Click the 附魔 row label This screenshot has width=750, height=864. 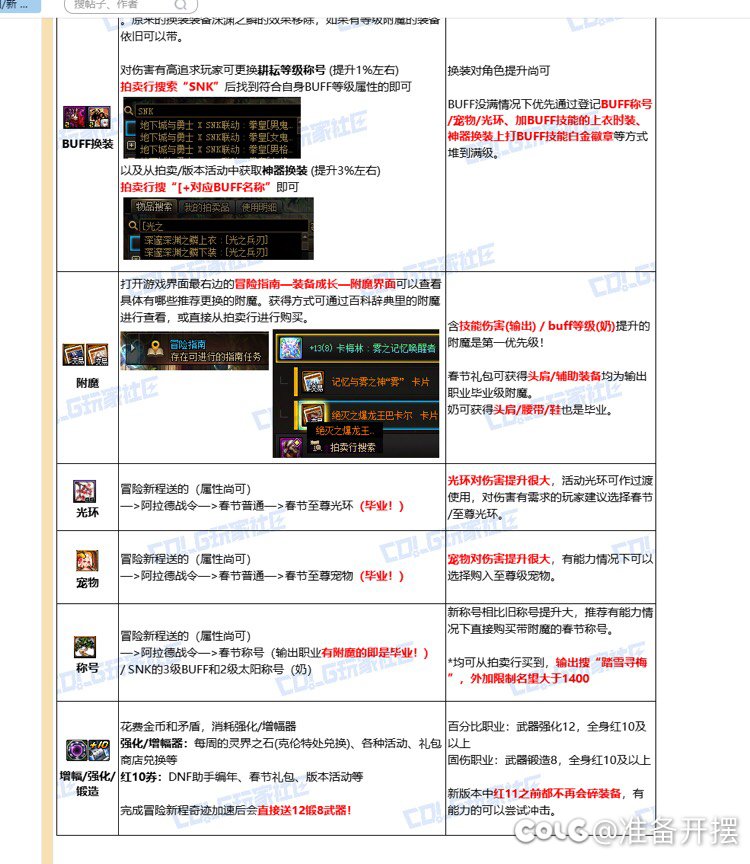(87, 382)
